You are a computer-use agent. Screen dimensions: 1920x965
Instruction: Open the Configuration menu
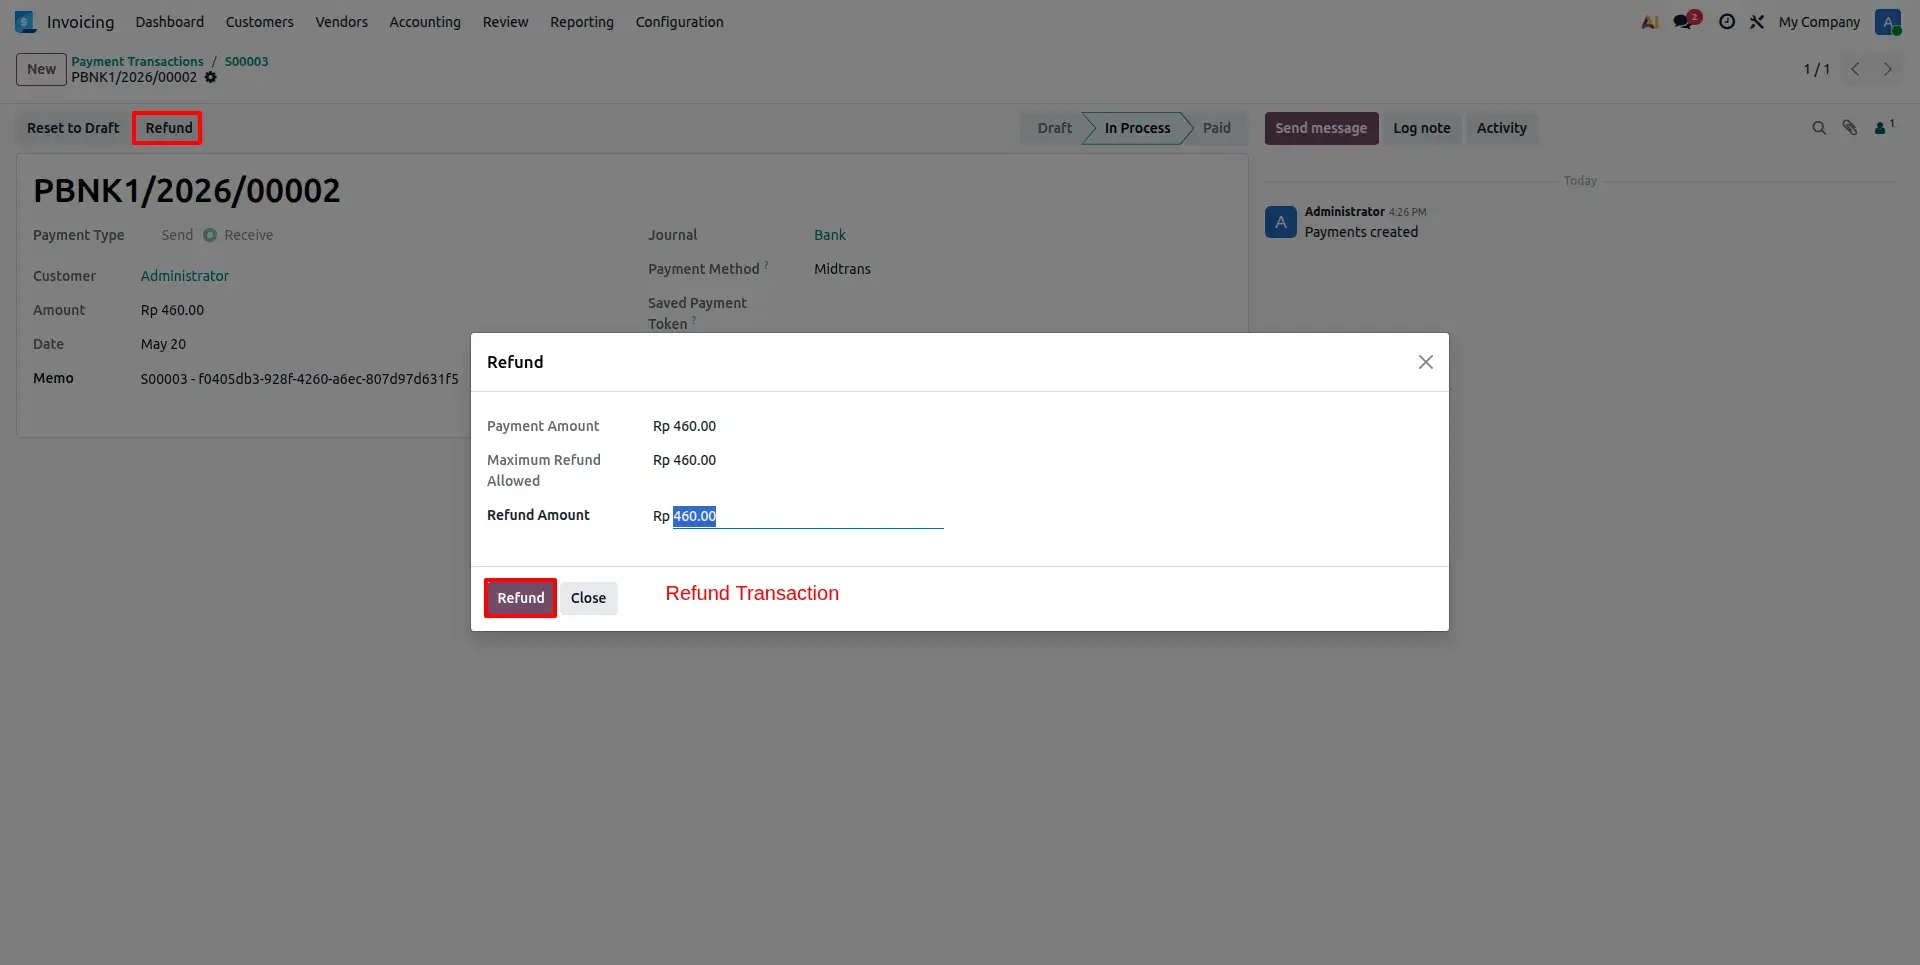680,22
